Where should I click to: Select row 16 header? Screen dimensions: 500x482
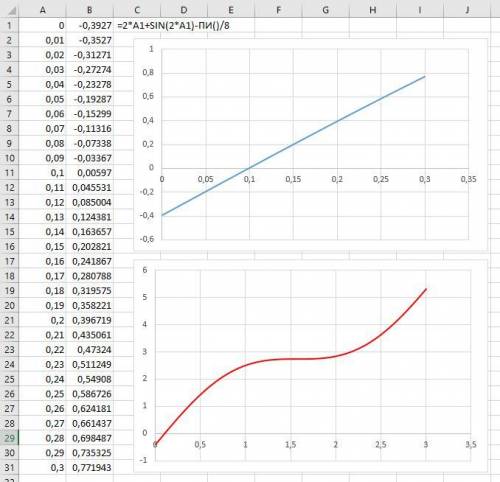pyautogui.click(x=9, y=246)
